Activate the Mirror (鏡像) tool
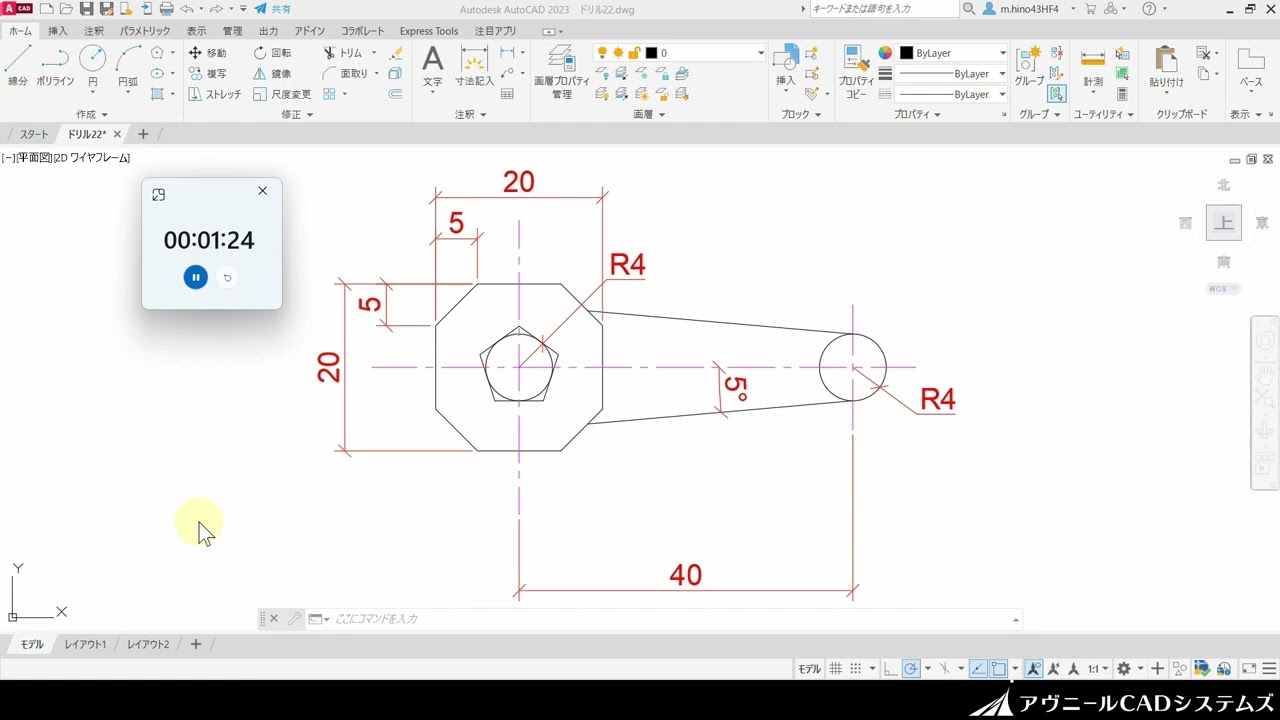Screen dimensions: 1280x720 pos(272,73)
